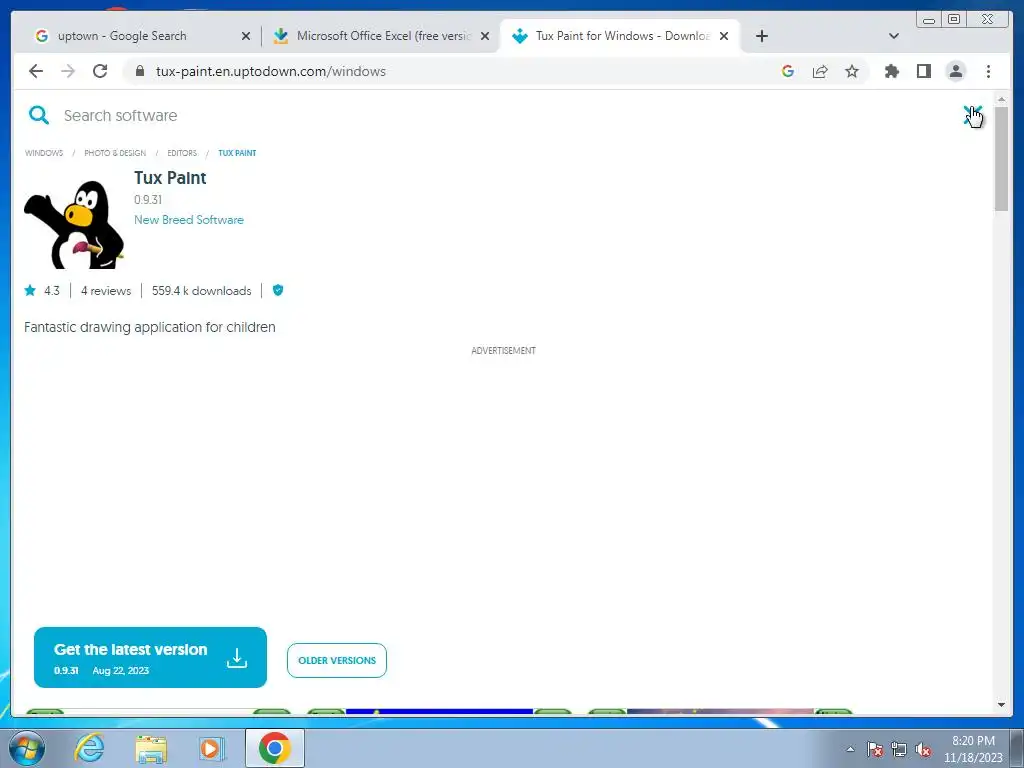Click the page vertical scrollbar thumb

1001,160
